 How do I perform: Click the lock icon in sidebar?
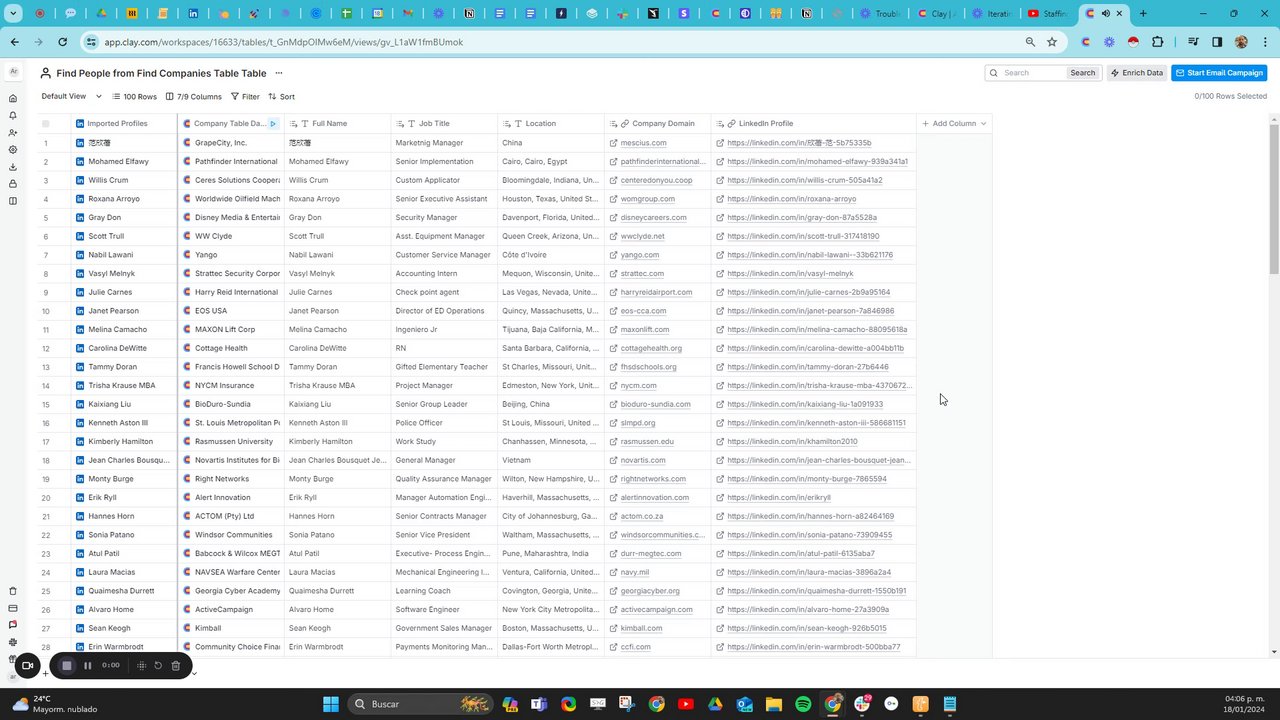pos(13,184)
